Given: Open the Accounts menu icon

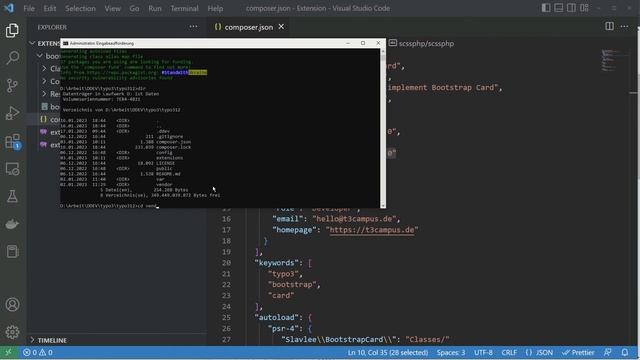Looking at the screenshot, I should pos(12,304).
